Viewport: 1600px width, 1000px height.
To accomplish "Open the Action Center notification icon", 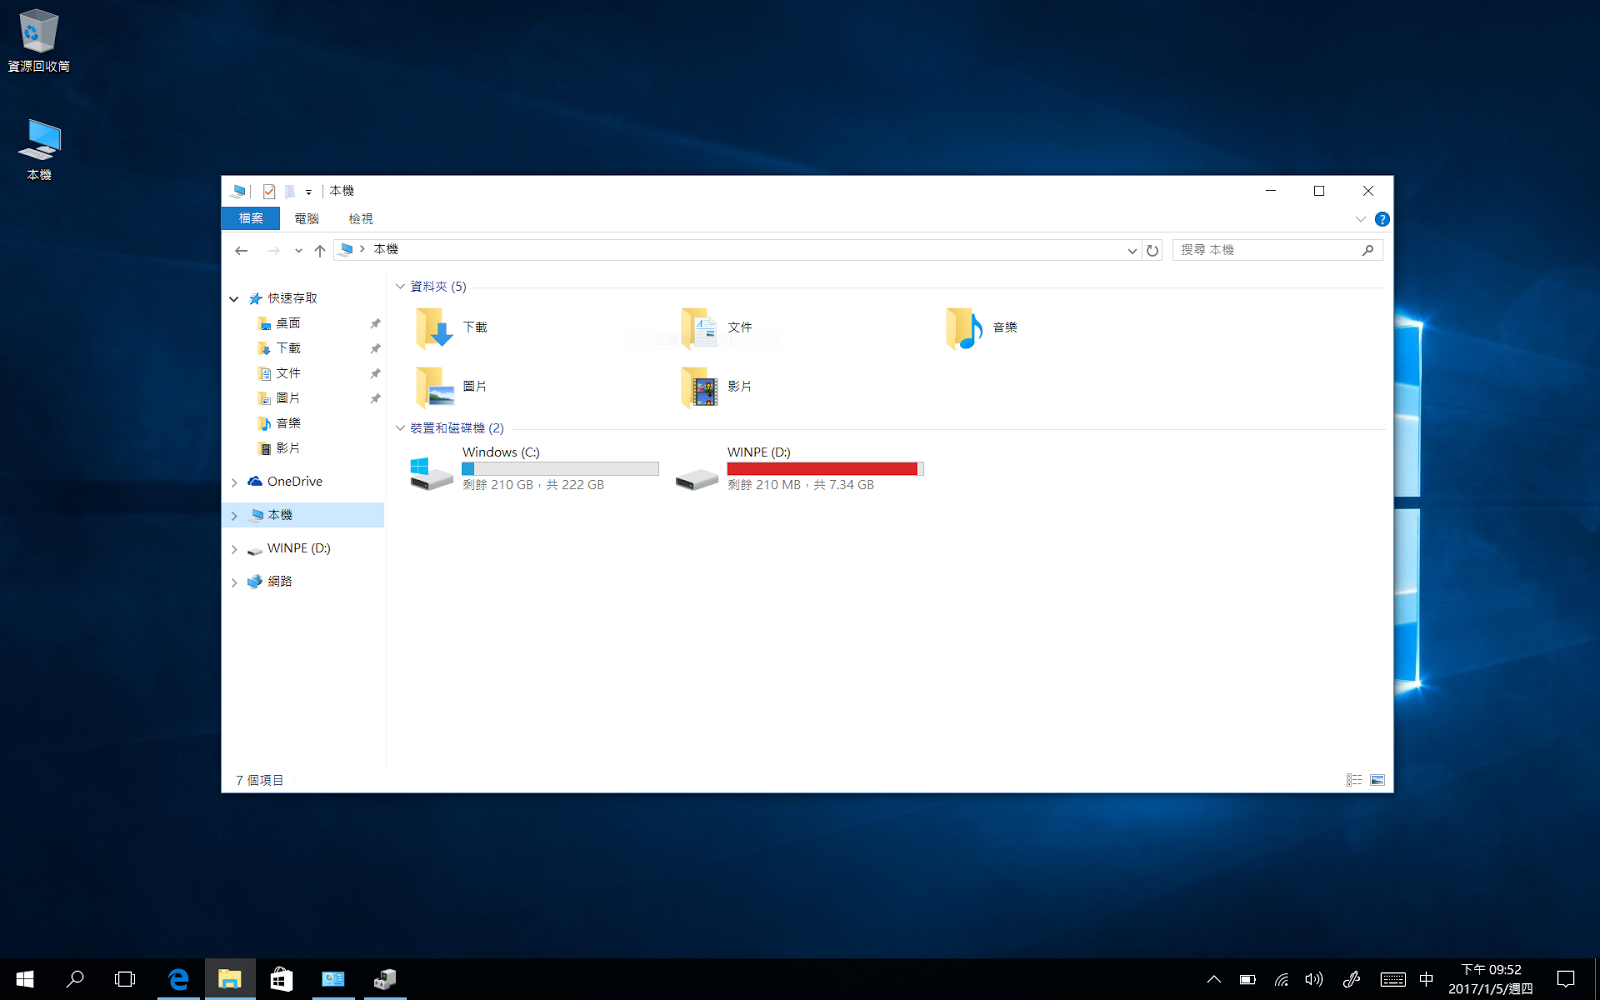I will (1566, 979).
